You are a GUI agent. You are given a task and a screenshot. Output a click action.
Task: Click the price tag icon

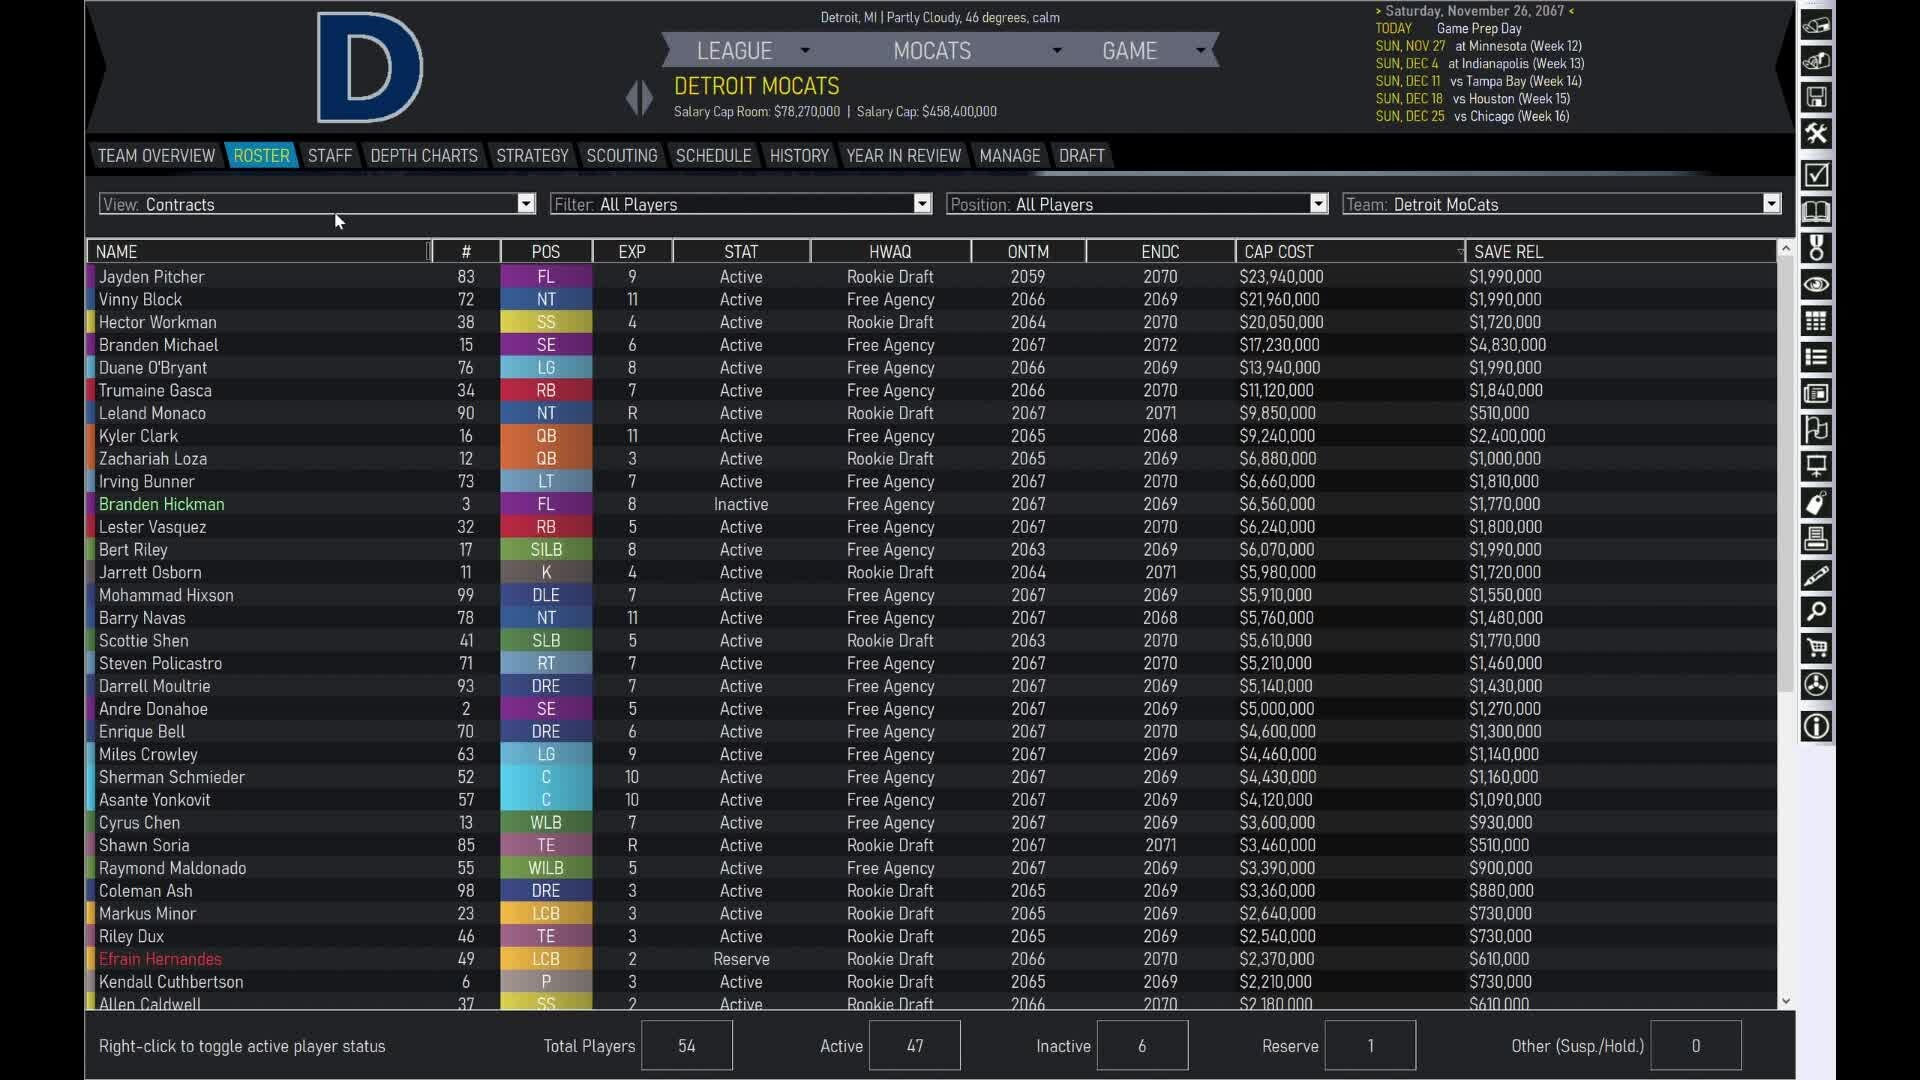1816,504
